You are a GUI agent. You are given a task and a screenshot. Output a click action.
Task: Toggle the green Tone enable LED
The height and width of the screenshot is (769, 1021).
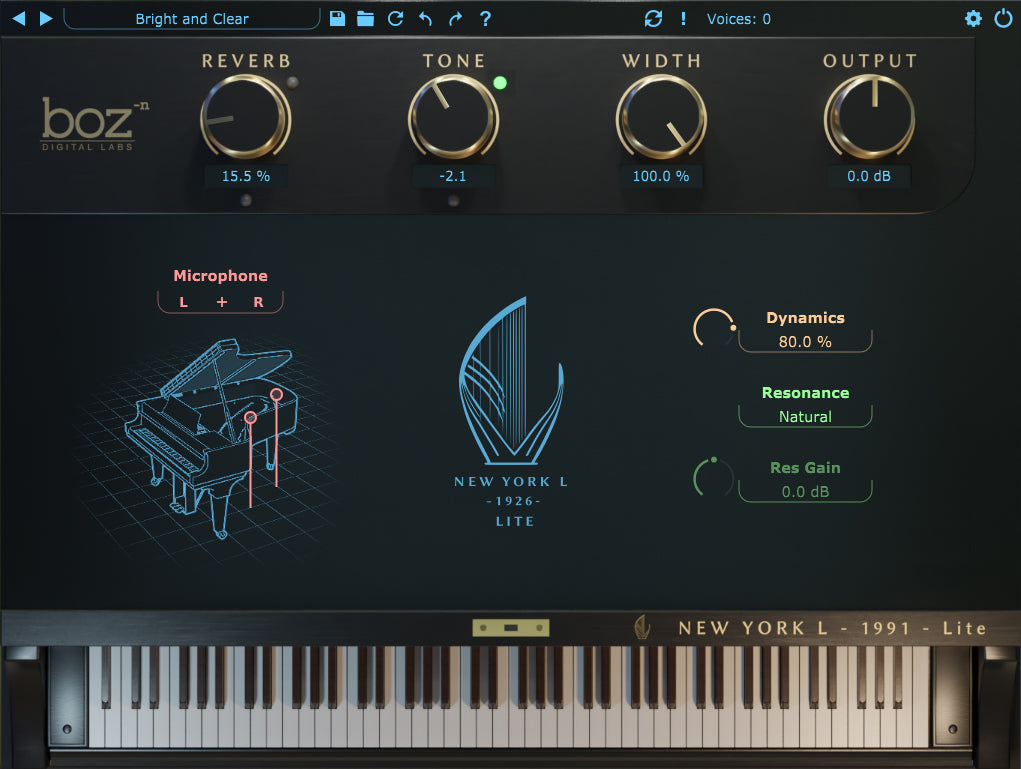[500, 83]
